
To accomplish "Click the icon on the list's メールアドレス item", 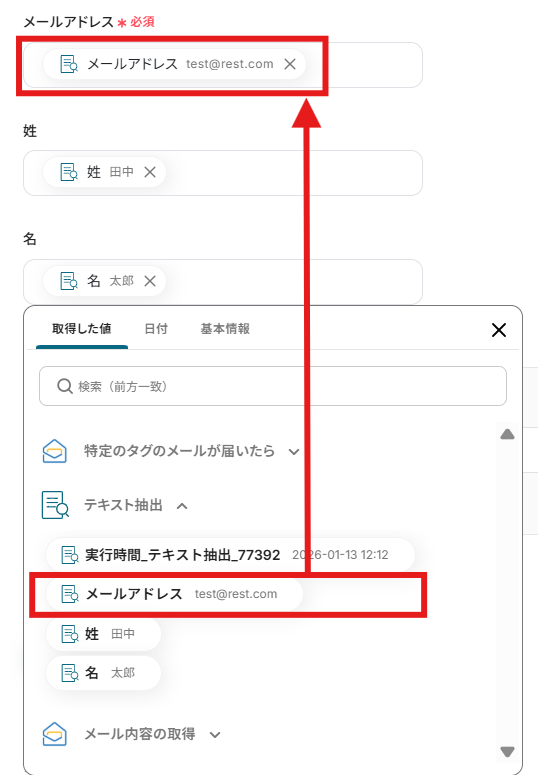I will (x=70, y=594).
